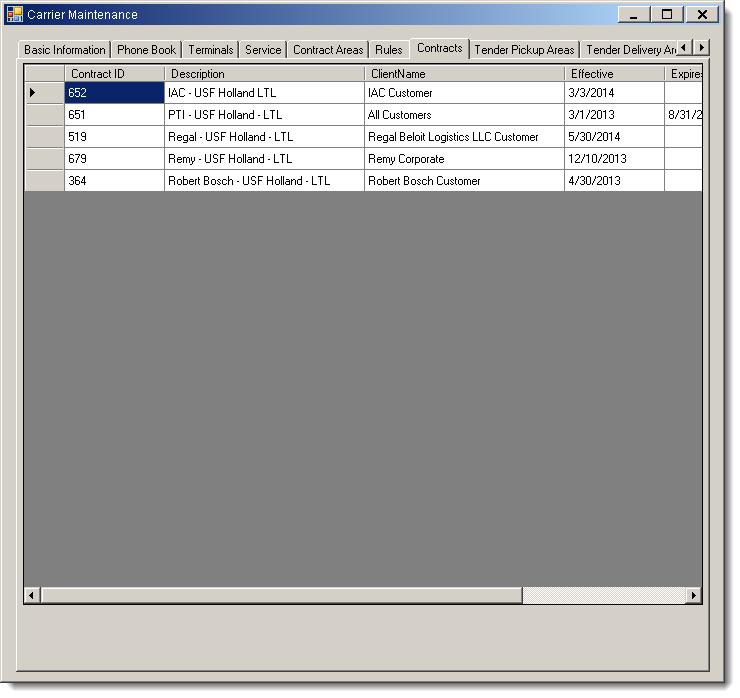Click horizontal scrollbar left arrow
Image resolution: width=740 pixels, height=698 pixels.
click(x=32, y=595)
